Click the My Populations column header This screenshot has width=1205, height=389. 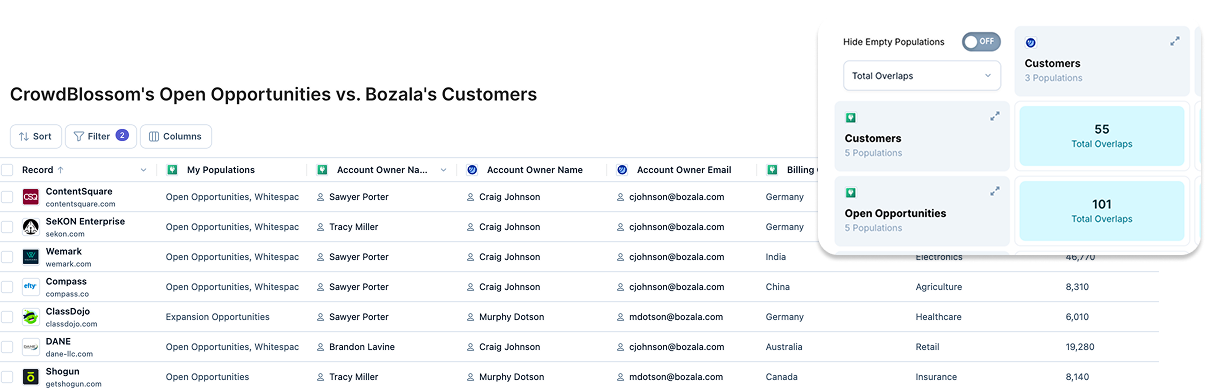220,170
